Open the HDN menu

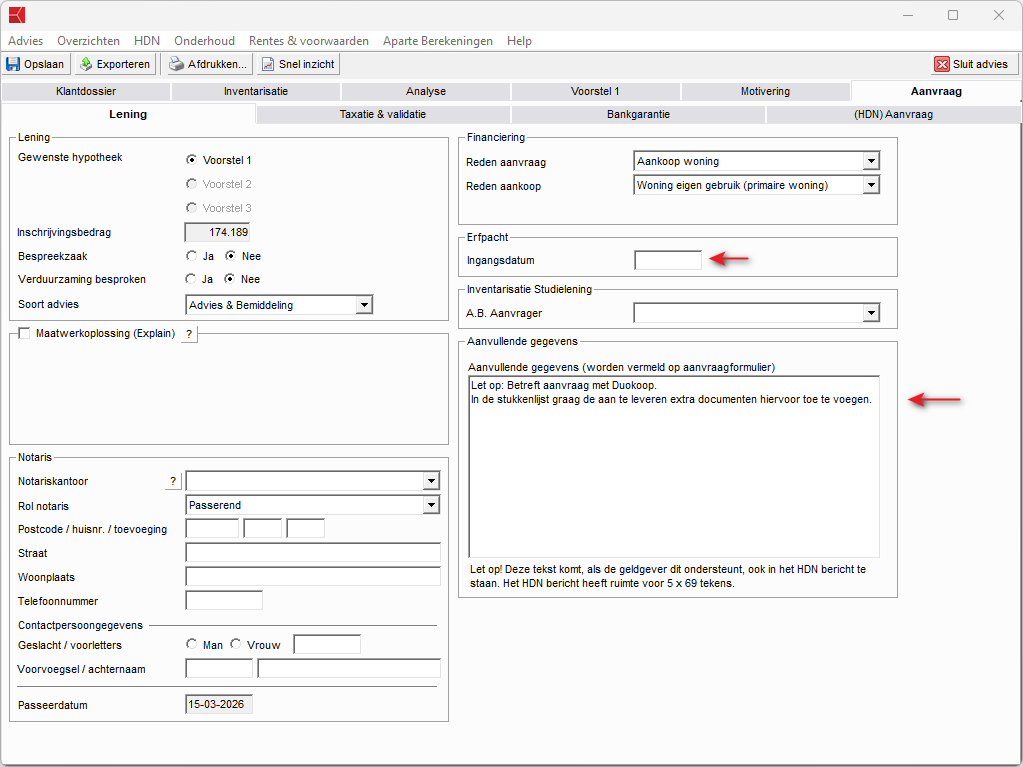coord(147,40)
